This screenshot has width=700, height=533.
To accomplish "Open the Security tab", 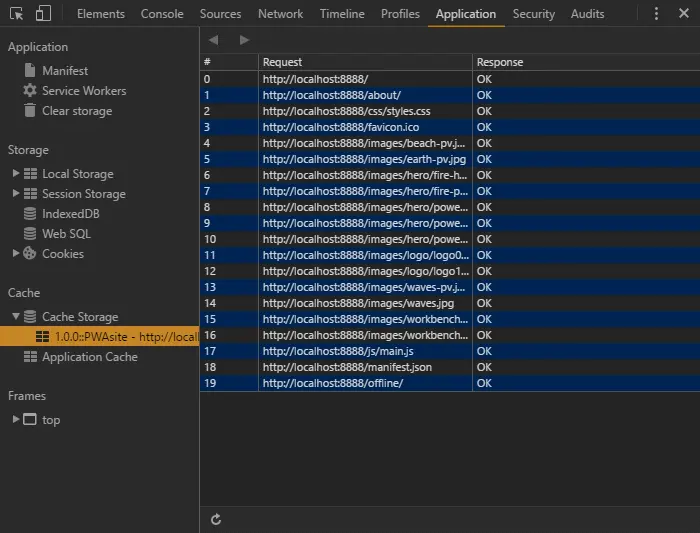I will (533, 14).
